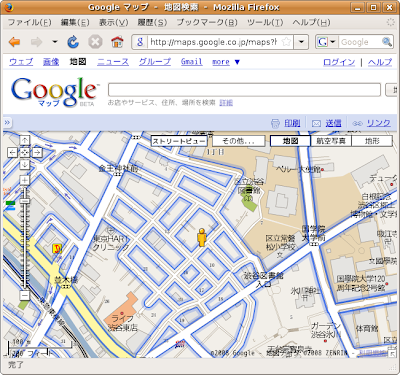Click the printer icon next to 印刷
The image size is (400, 375).
[275, 123]
